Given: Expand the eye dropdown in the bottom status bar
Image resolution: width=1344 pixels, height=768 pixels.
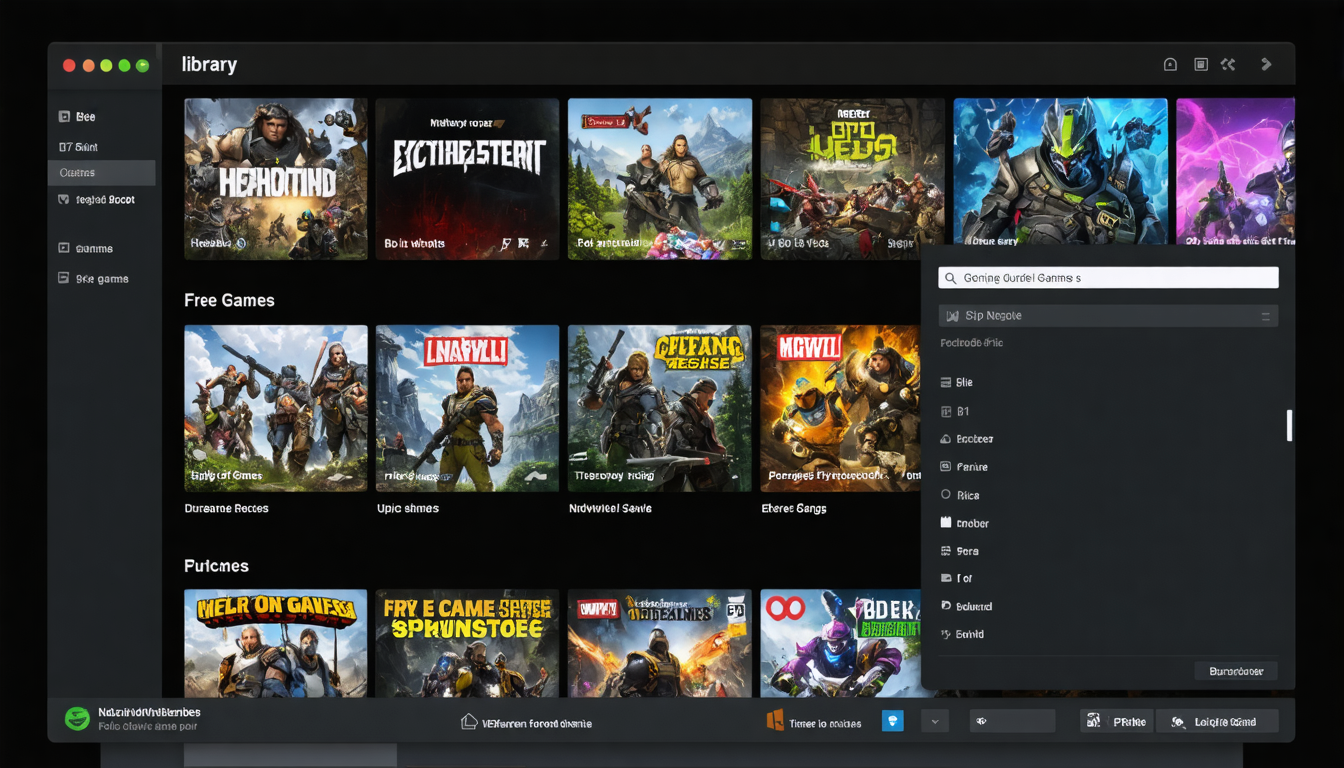Looking at the screenshot, I should 1012,720.
